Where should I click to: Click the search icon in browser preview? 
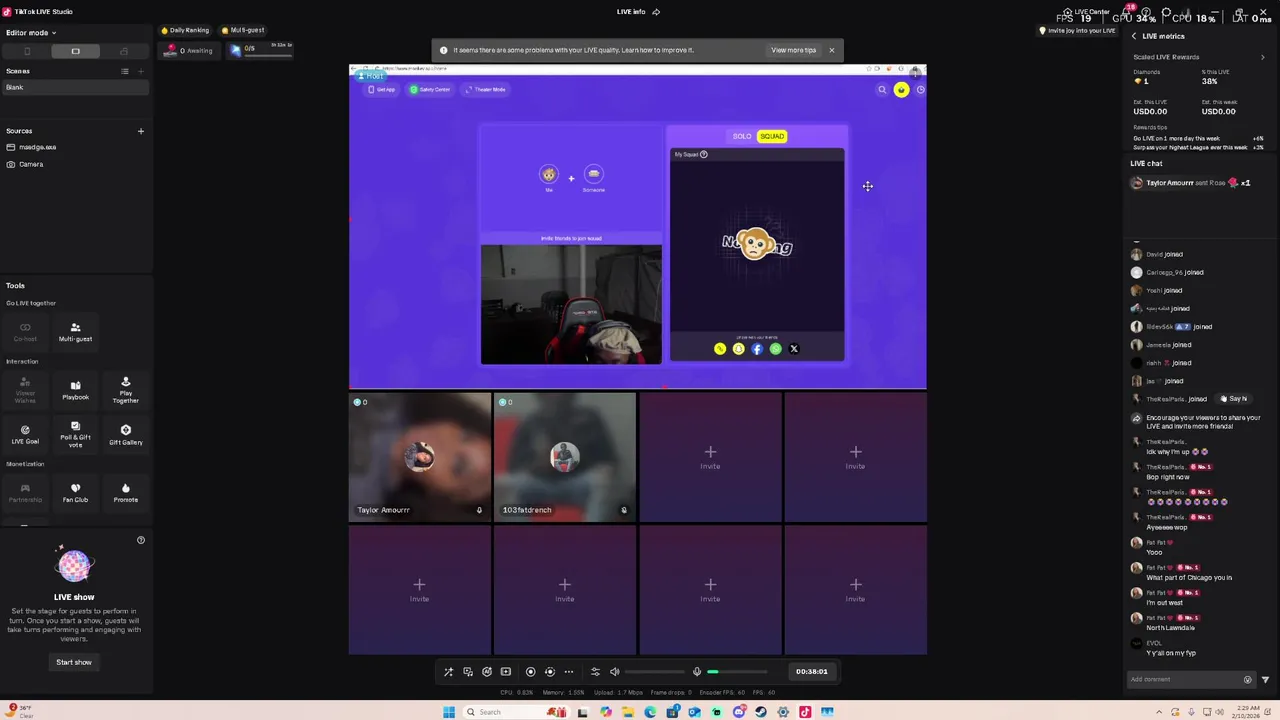882,90
